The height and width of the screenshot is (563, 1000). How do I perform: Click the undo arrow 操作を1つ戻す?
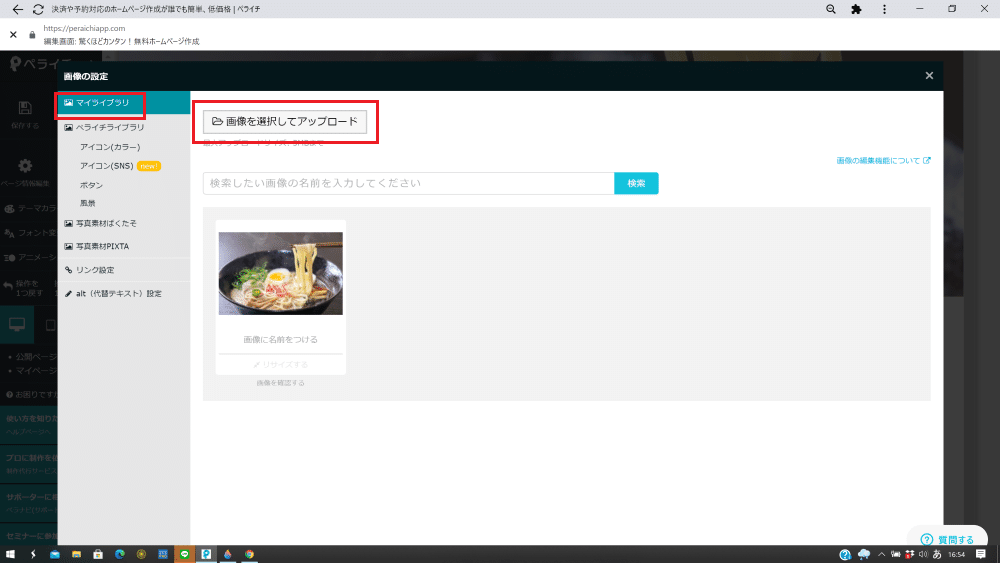(x=8, y=286)
